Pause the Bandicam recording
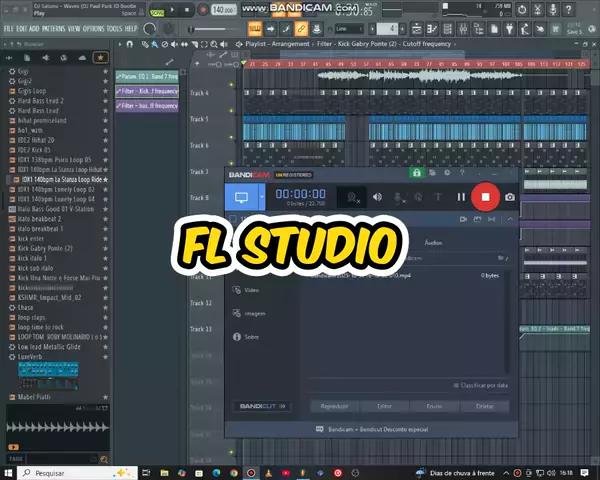Viewport: 600px width, 480px height. (x=460, y=197)
